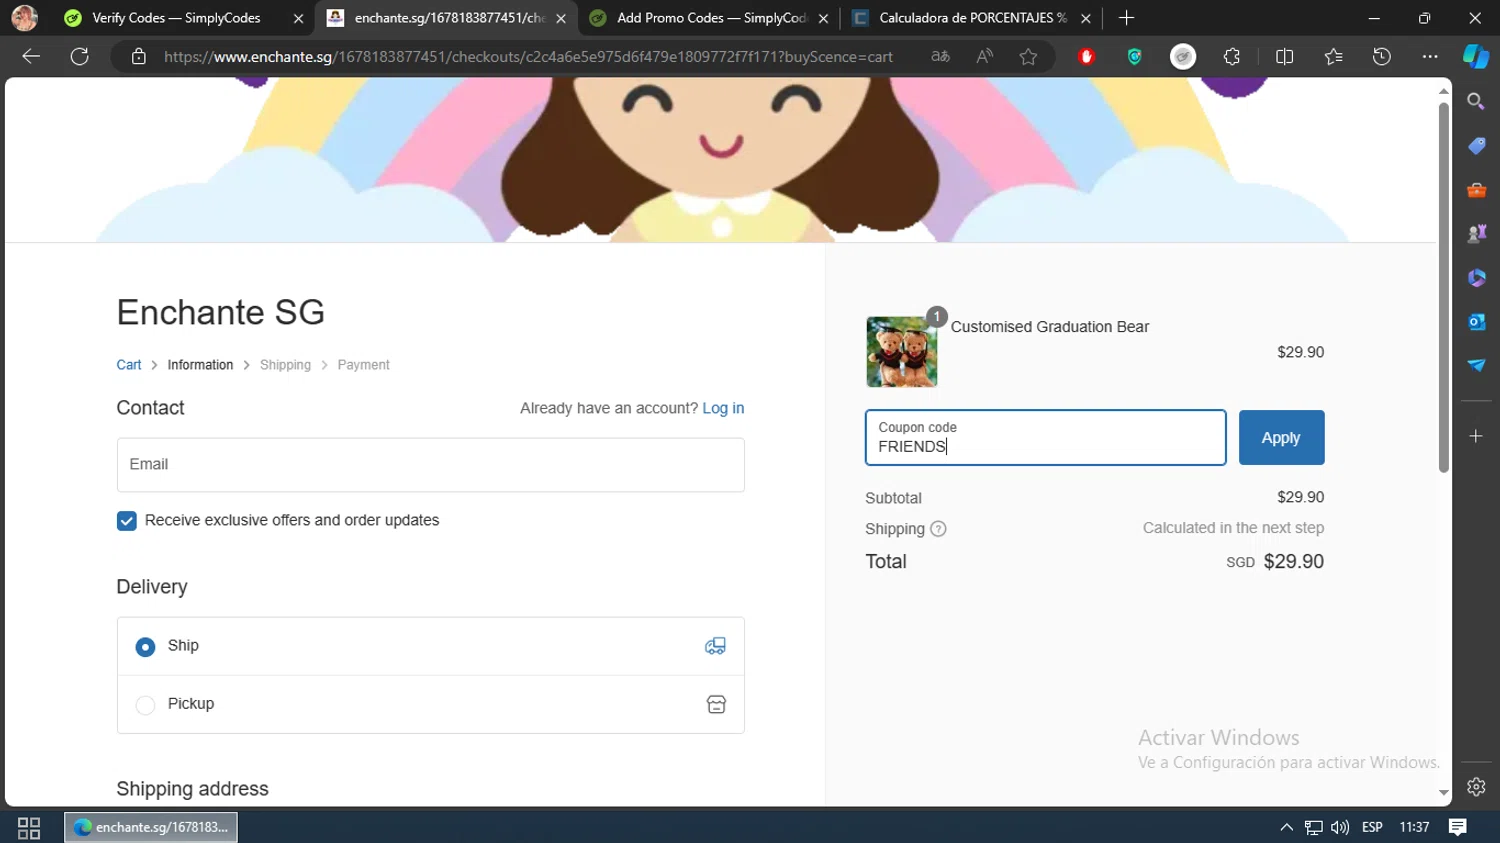Click the browser Back arrow
Image resolution: width=1500 pixels, height=843 pixels.
31,57
